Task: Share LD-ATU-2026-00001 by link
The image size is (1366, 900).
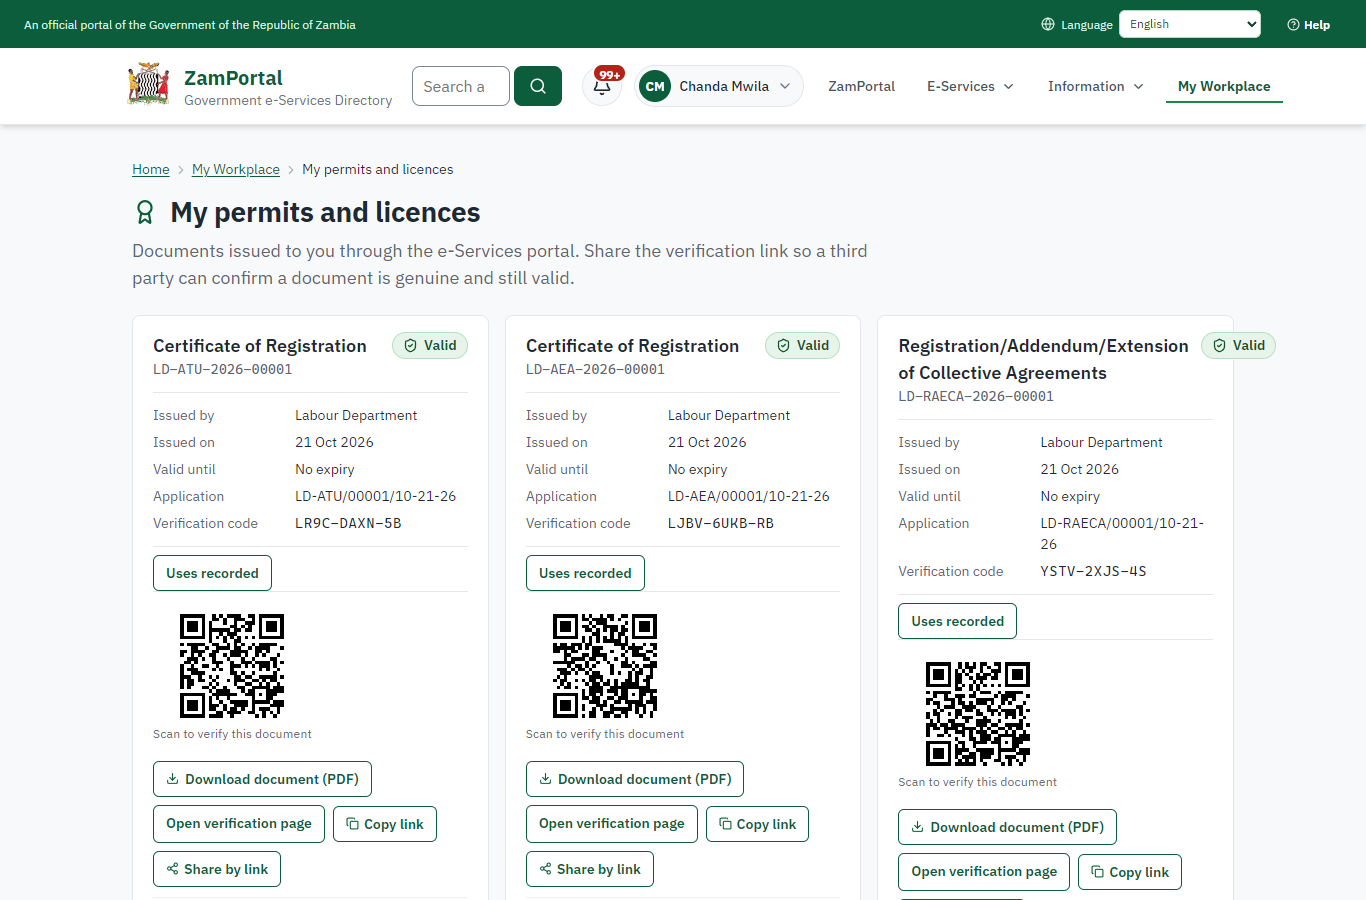Action: (217, 869)
